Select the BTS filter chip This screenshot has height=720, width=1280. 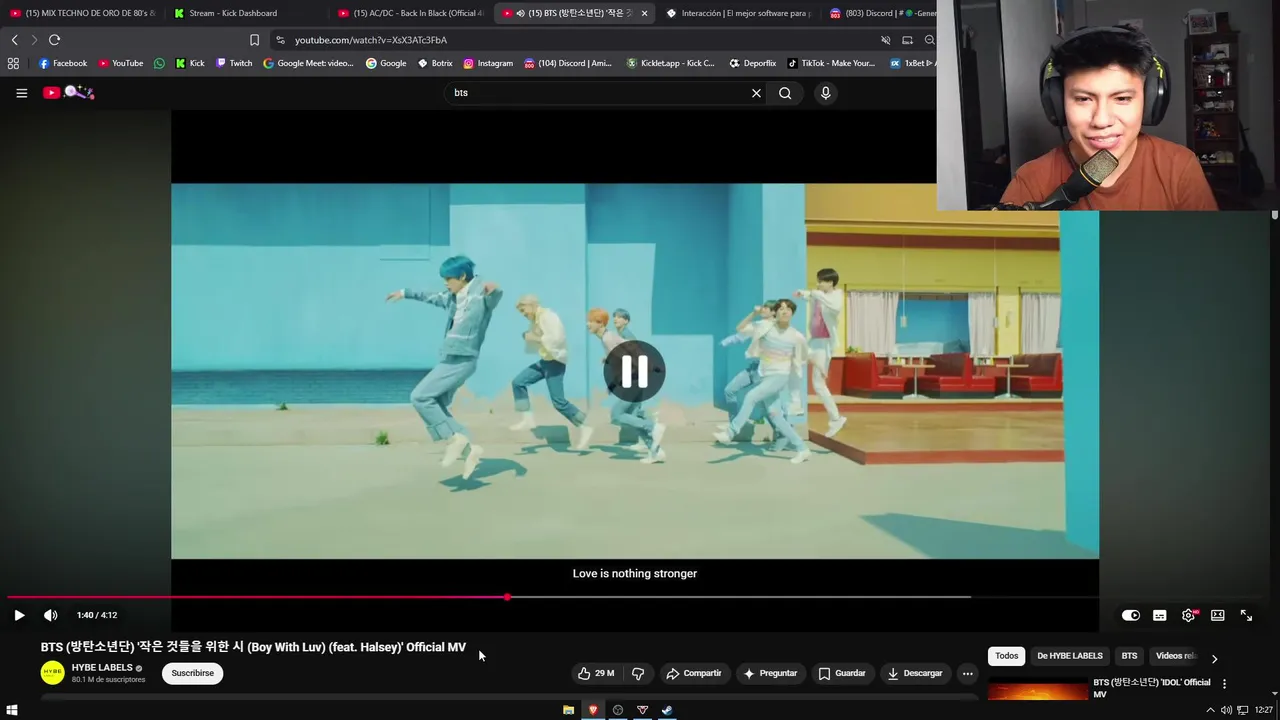click(1129, 656)
